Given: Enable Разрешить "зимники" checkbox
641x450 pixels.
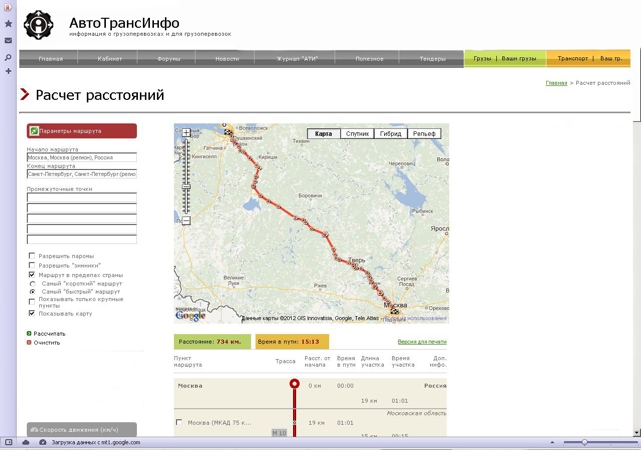Looking at the screenshot, I should (x=32, y=265).
